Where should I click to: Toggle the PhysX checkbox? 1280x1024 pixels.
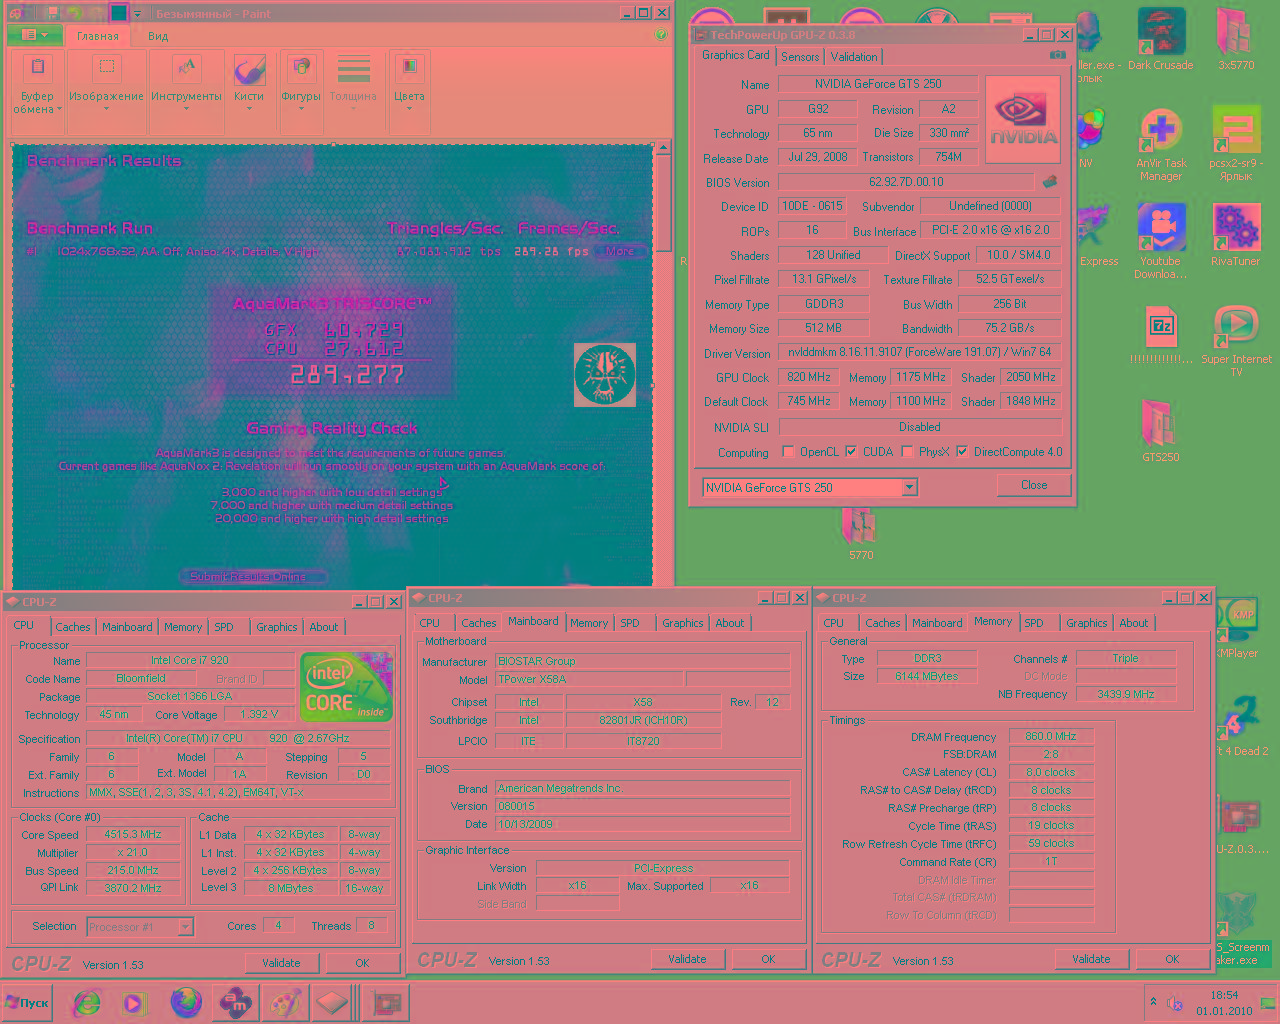[907, 452]
